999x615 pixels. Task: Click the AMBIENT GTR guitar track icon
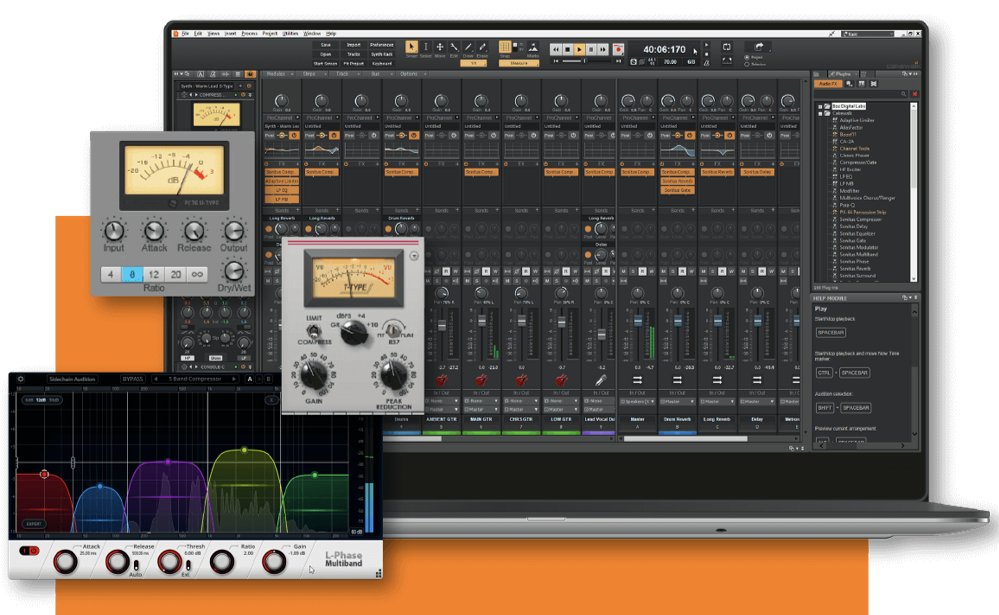[441, 380]
